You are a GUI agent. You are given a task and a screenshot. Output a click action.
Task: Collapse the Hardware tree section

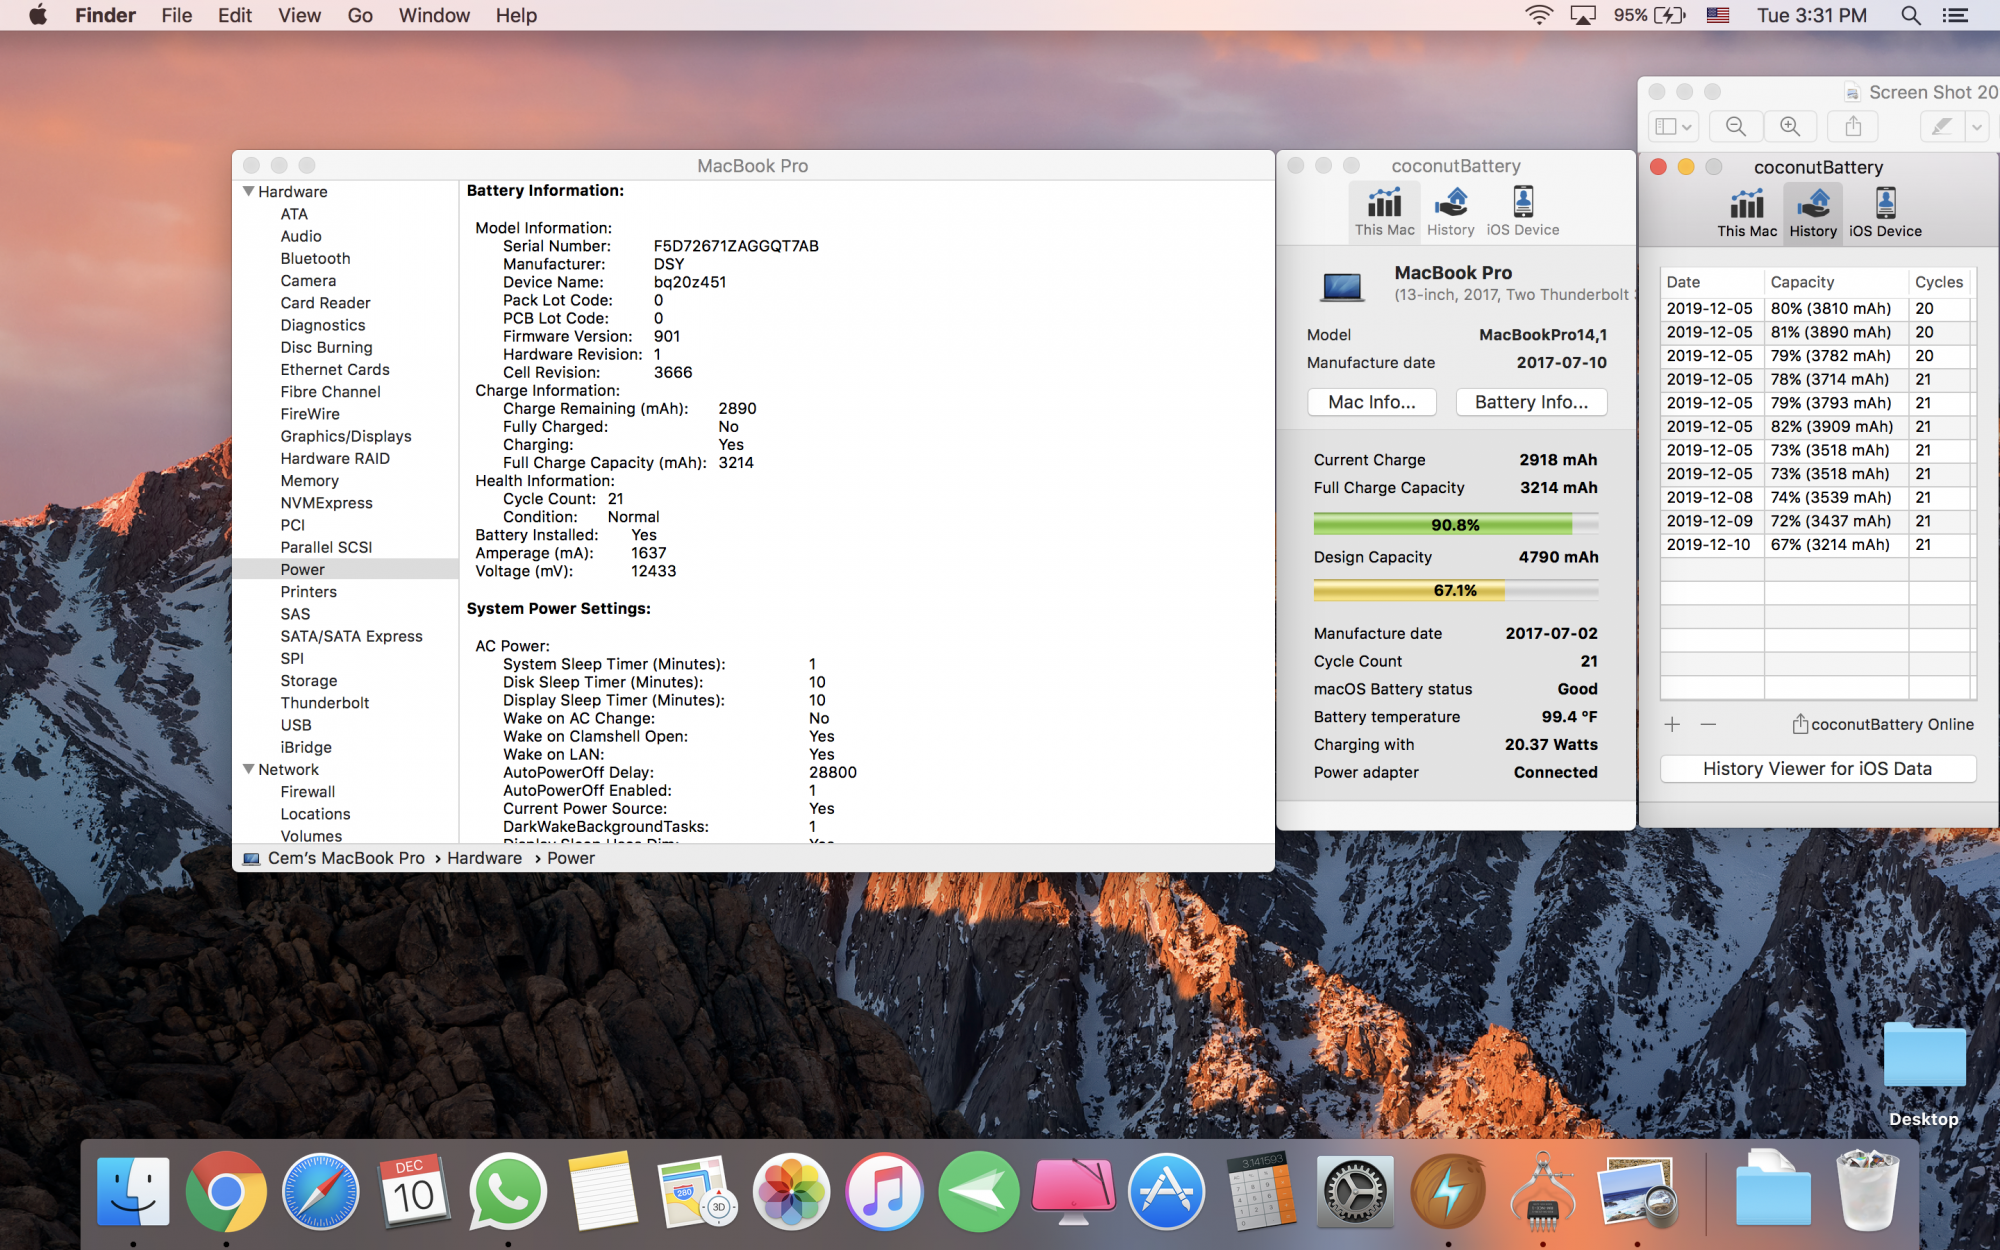[x=248, y=191]
